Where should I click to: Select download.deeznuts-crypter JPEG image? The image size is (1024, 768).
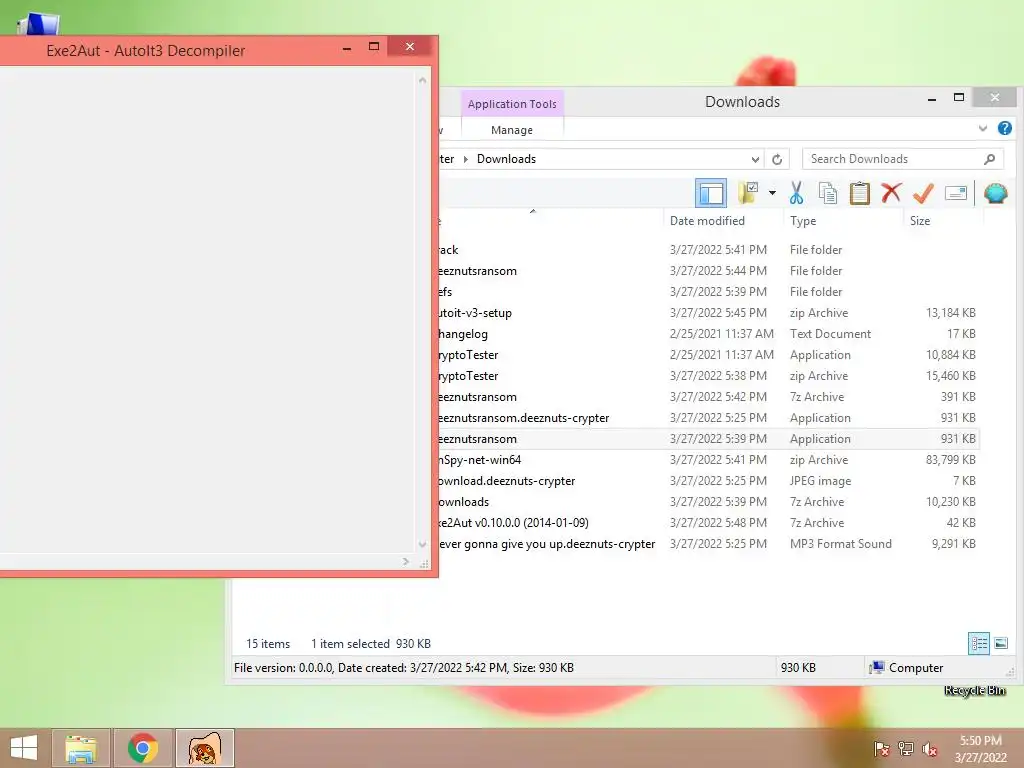[x=709, y=481]
